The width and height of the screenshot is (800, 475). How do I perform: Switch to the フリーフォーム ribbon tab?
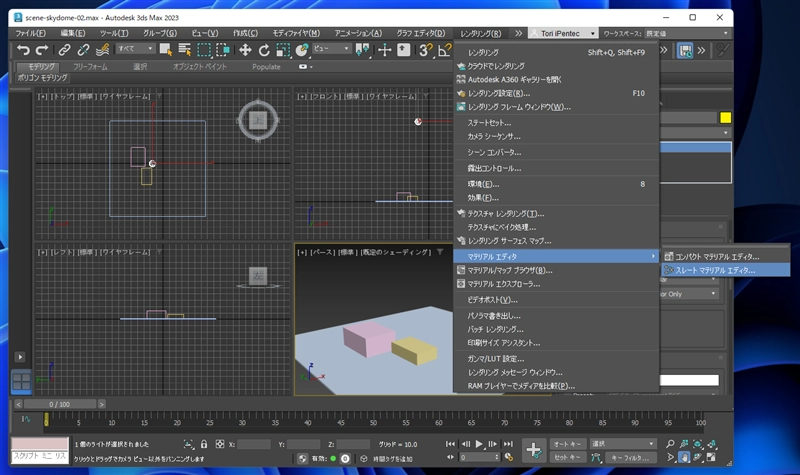pyautogui.click(x=90, y=67)
